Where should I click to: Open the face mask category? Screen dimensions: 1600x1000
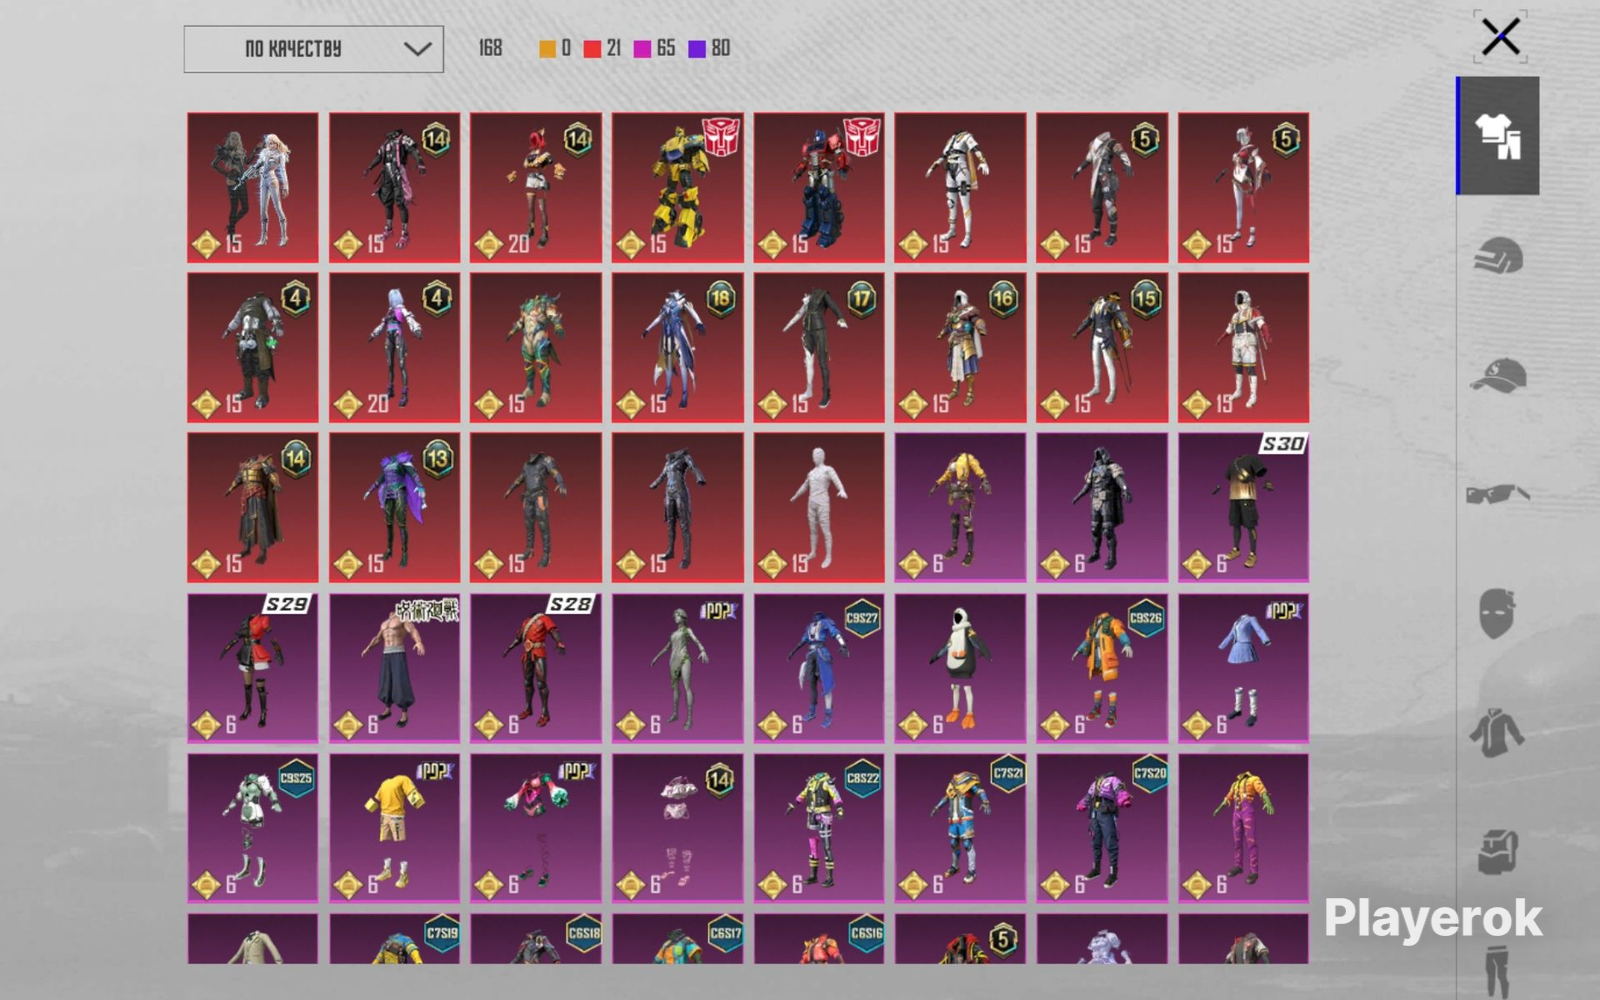pos(1498,612)
